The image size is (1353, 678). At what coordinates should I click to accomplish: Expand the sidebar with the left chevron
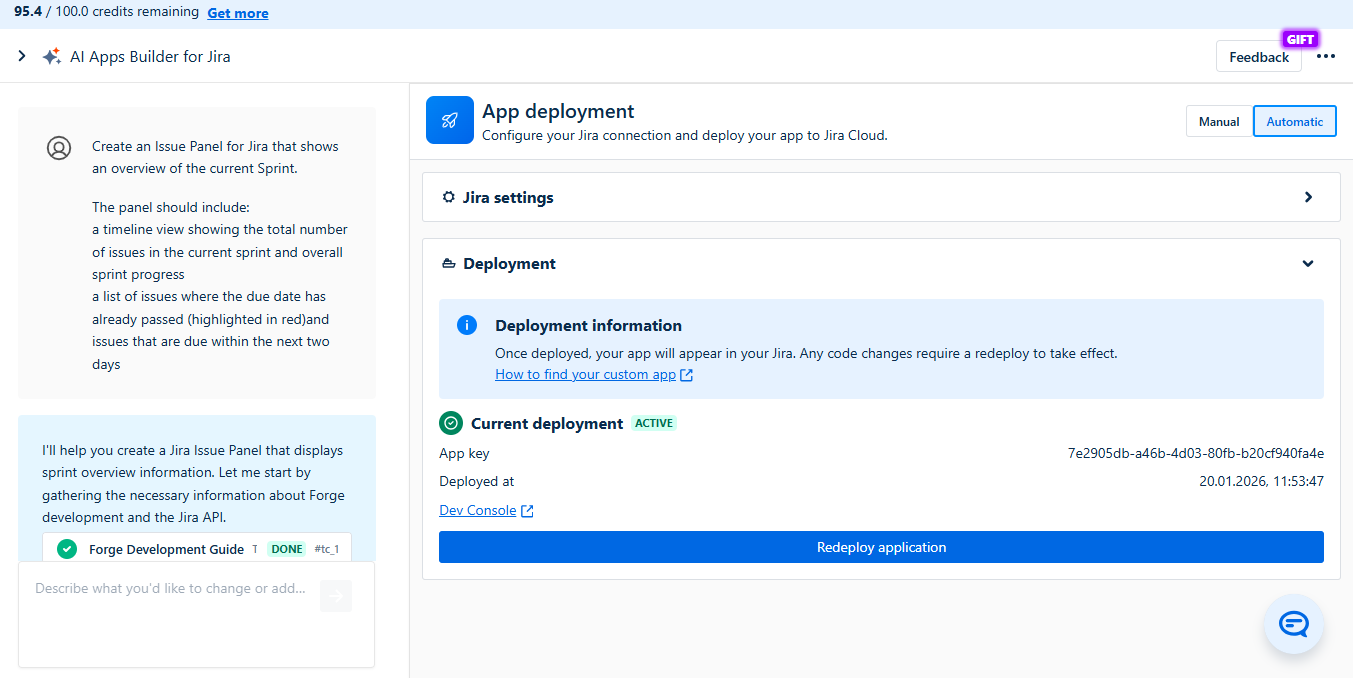(x=22, y=56)
